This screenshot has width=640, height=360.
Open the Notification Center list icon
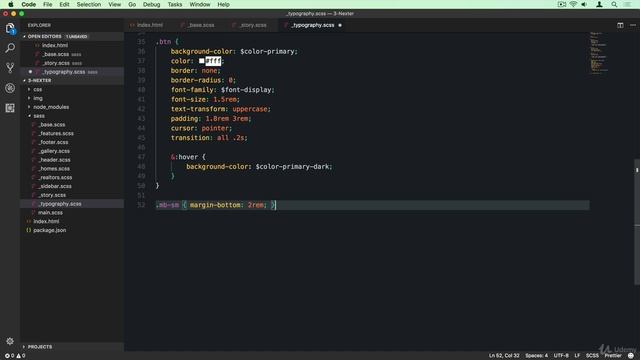click(627, 4)
